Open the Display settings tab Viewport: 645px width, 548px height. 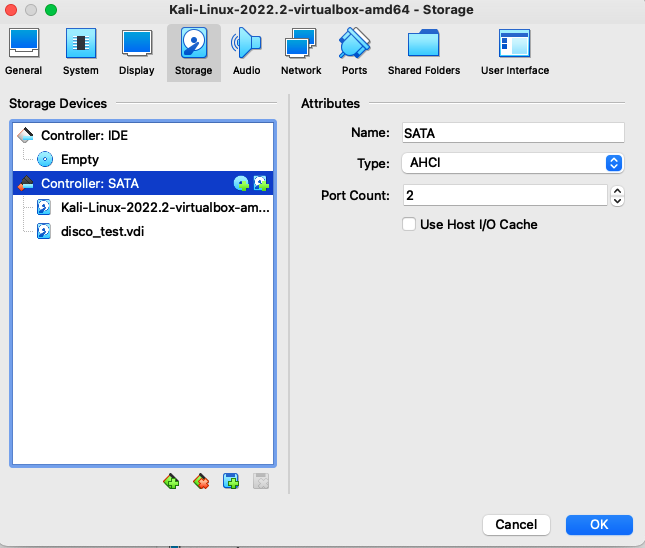tap(137, 53)
